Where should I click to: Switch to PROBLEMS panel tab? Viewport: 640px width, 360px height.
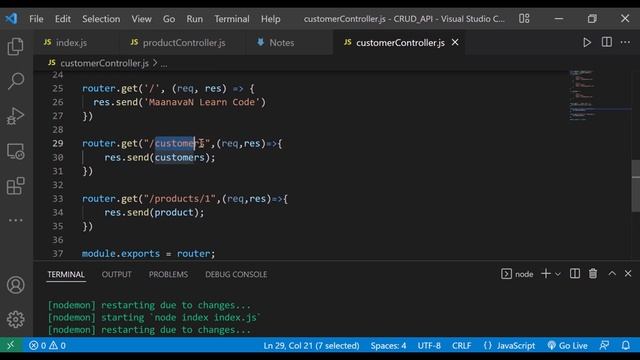pos(168,274)
